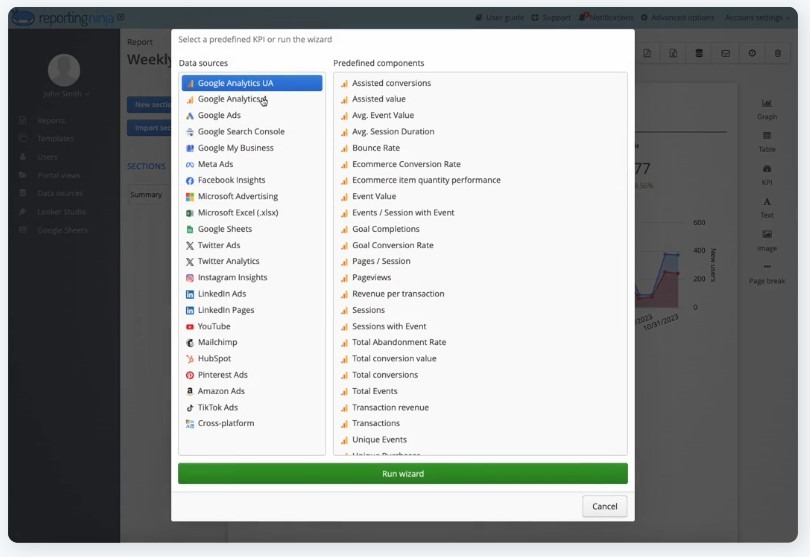Choose Instagram Insights data source
The height and width of the screenshot is (557, 810).
(x=252, y=277)
